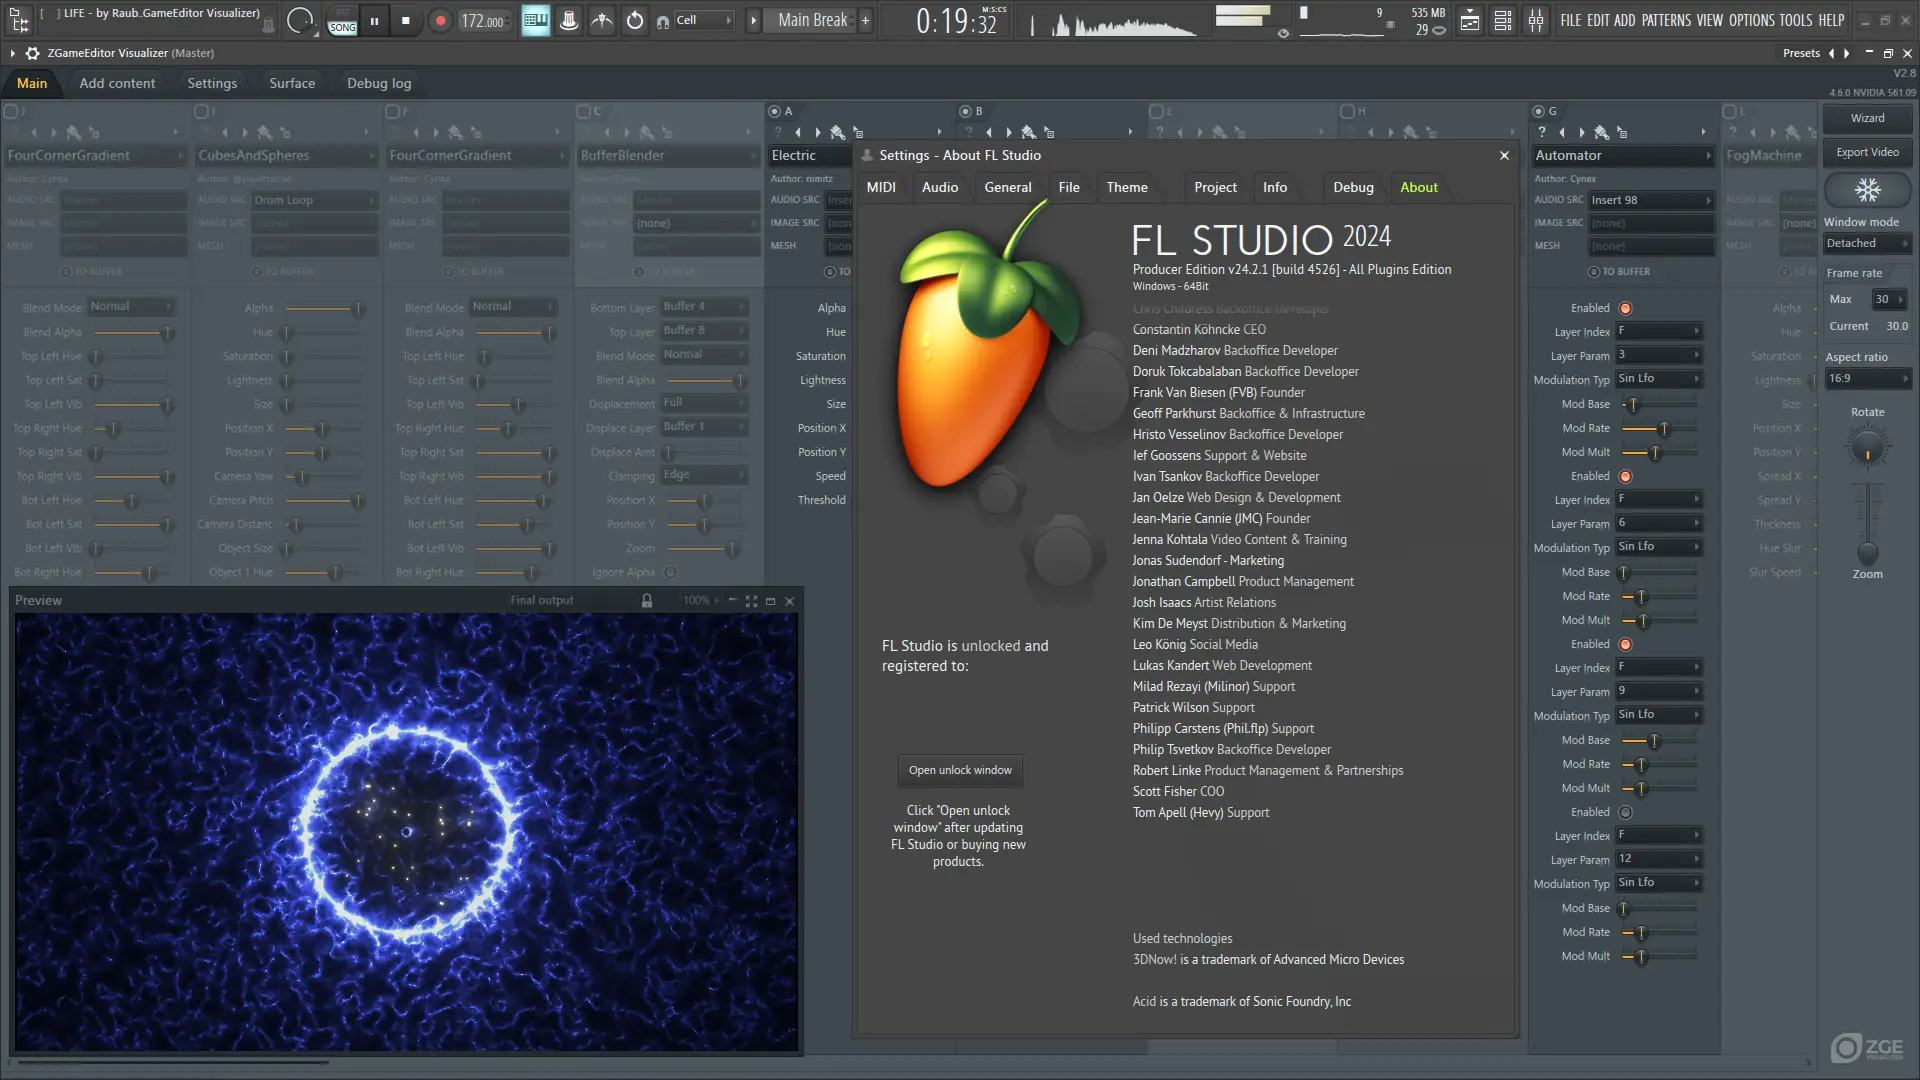
Task: Open the Add content tab
Action: click(x=117, y=83)
